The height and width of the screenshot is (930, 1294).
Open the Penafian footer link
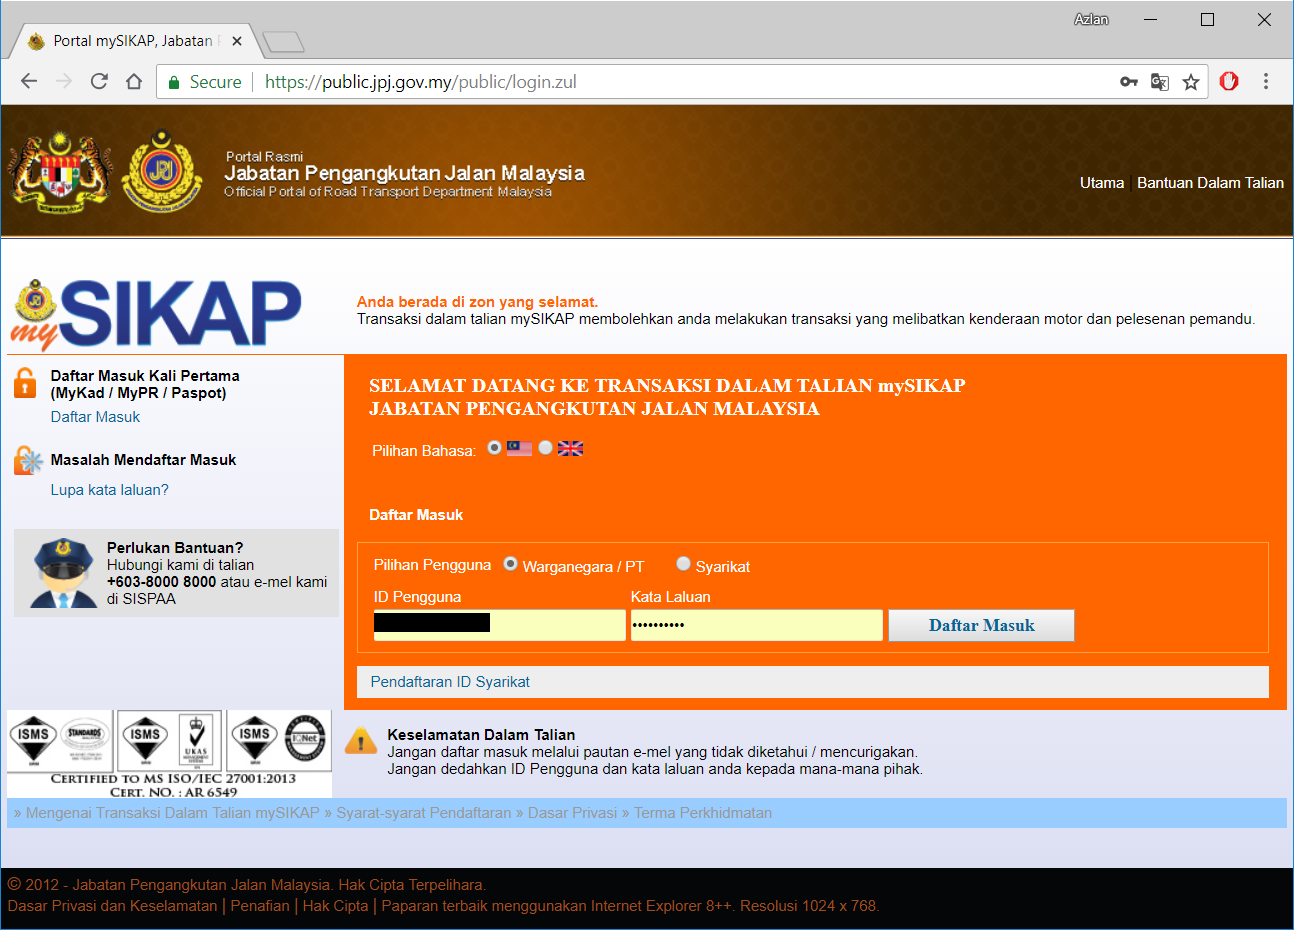pos(260,906)
